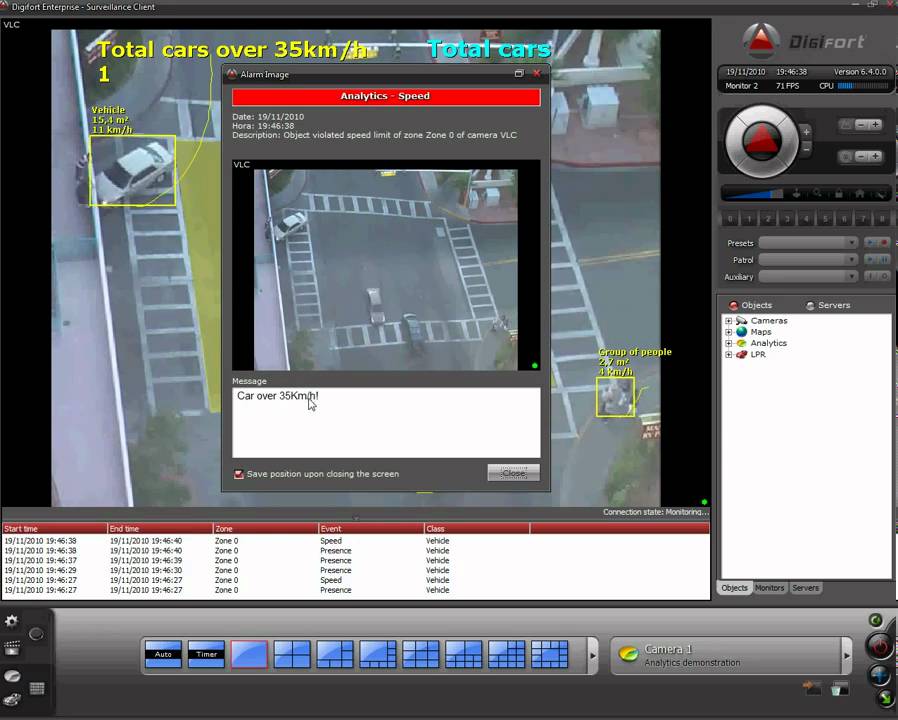Click the focus plus button in PTZ panel
Viewport: 898px width, 720px height.
tap(876, 124)
